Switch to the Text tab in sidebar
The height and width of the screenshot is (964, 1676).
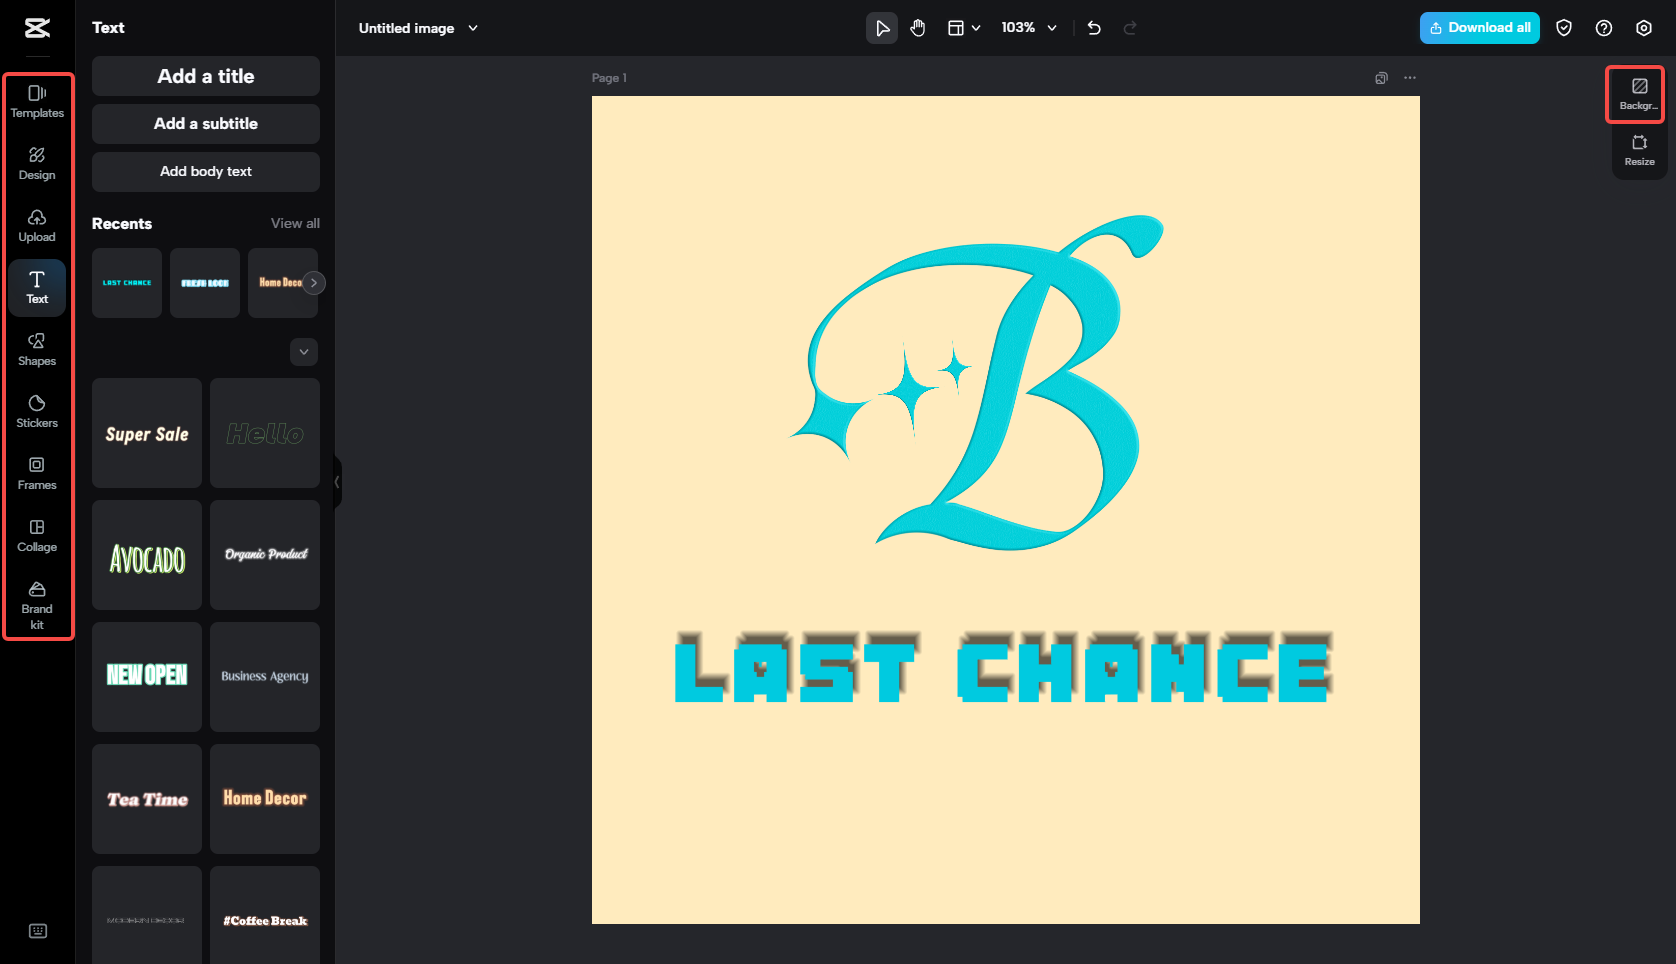37,287
